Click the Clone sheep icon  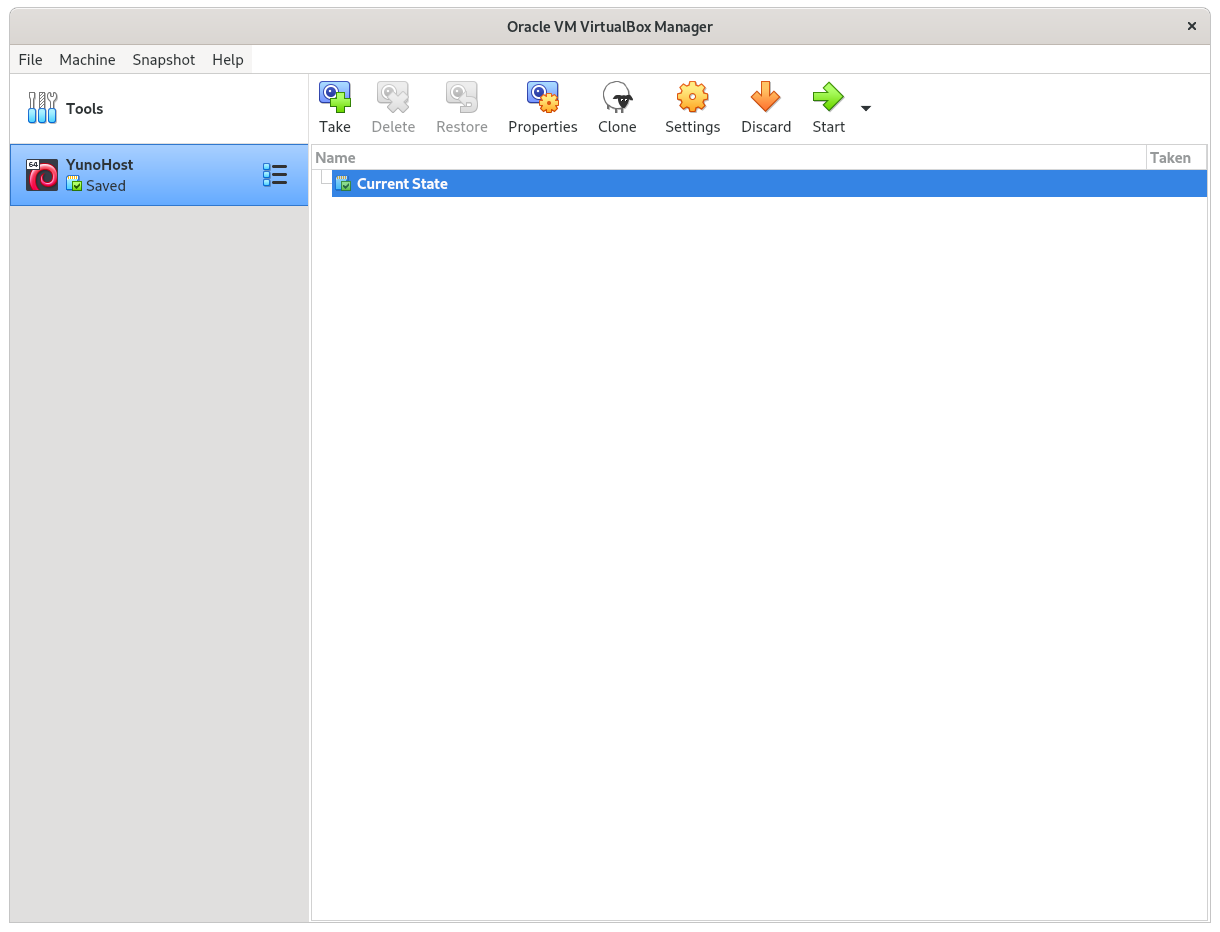(x=617, y=98)
